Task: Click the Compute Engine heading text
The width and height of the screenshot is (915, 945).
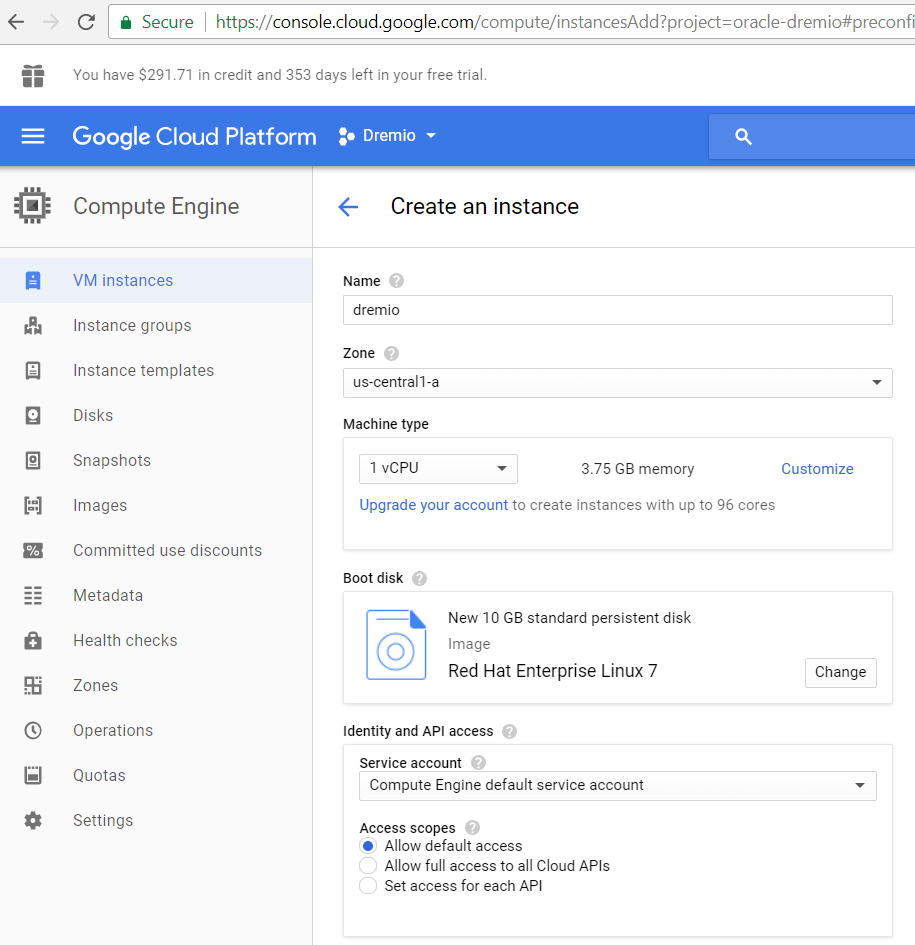Action: (x=156, y=207)
